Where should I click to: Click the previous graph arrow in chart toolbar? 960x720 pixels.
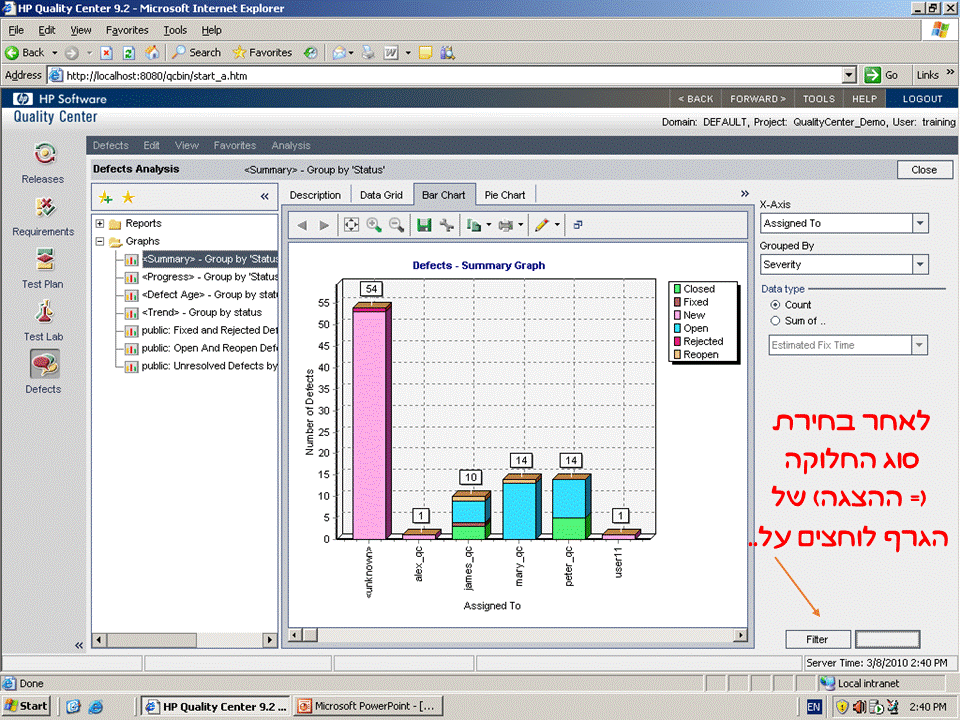click(302, 225)
